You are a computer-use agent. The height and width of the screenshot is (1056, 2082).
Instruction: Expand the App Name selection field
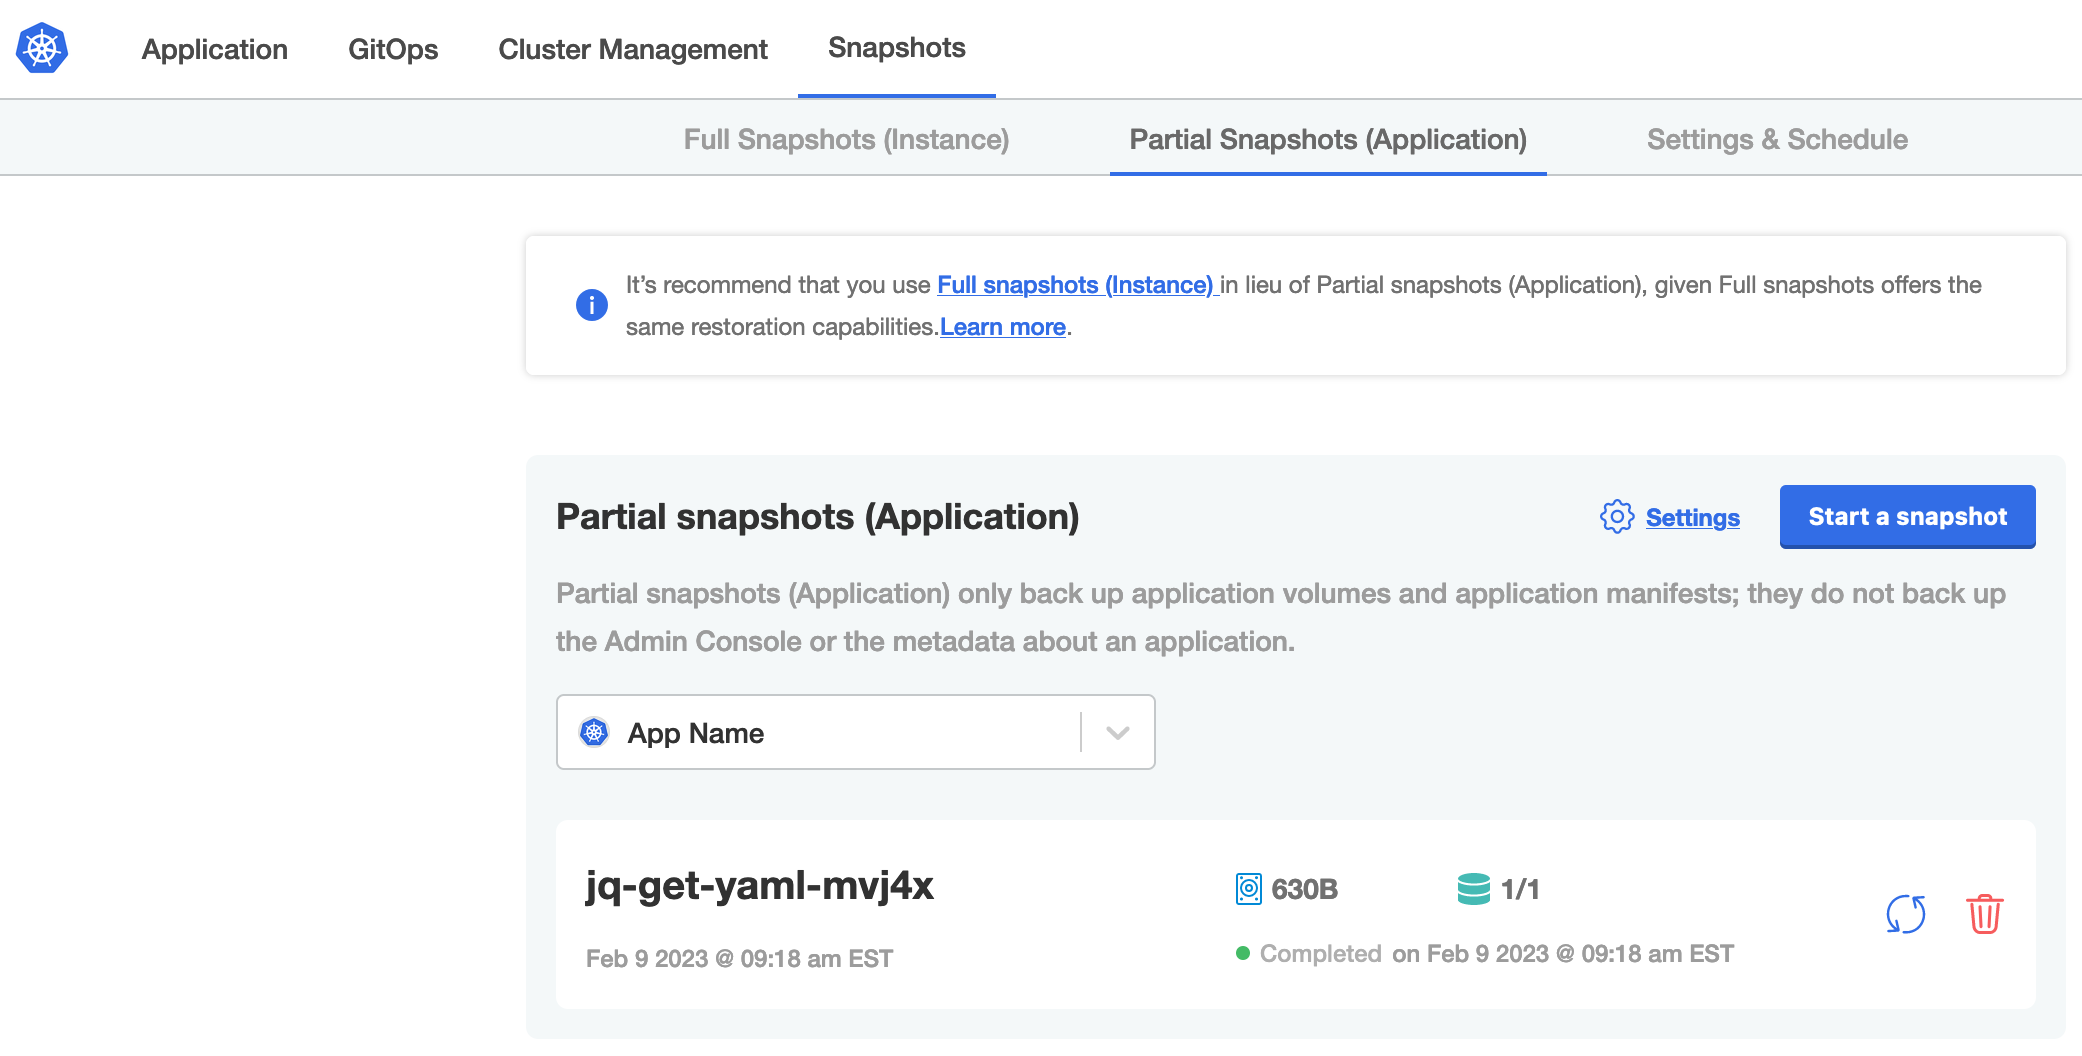click(x=855, y=732)
